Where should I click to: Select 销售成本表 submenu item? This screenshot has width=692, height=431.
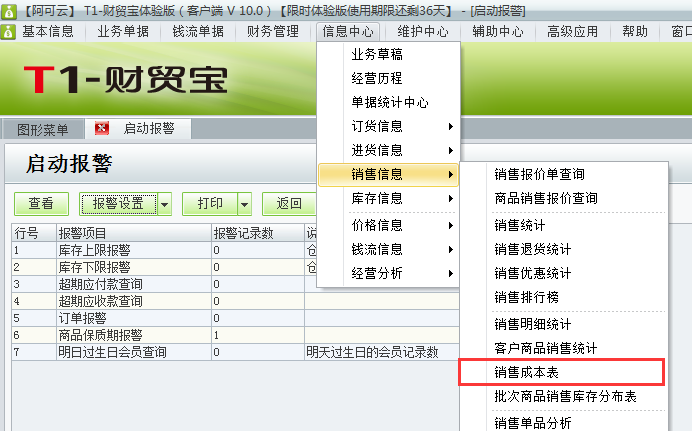coord(563,372)
